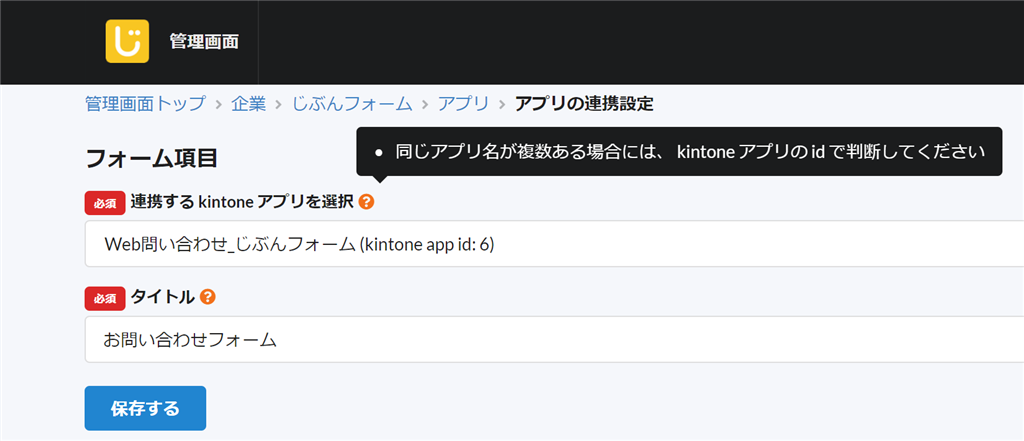Screen dimensions: 1024x441
Task: Click the 必須 badge before タイトル label
Action: click(x=104, y=299)
